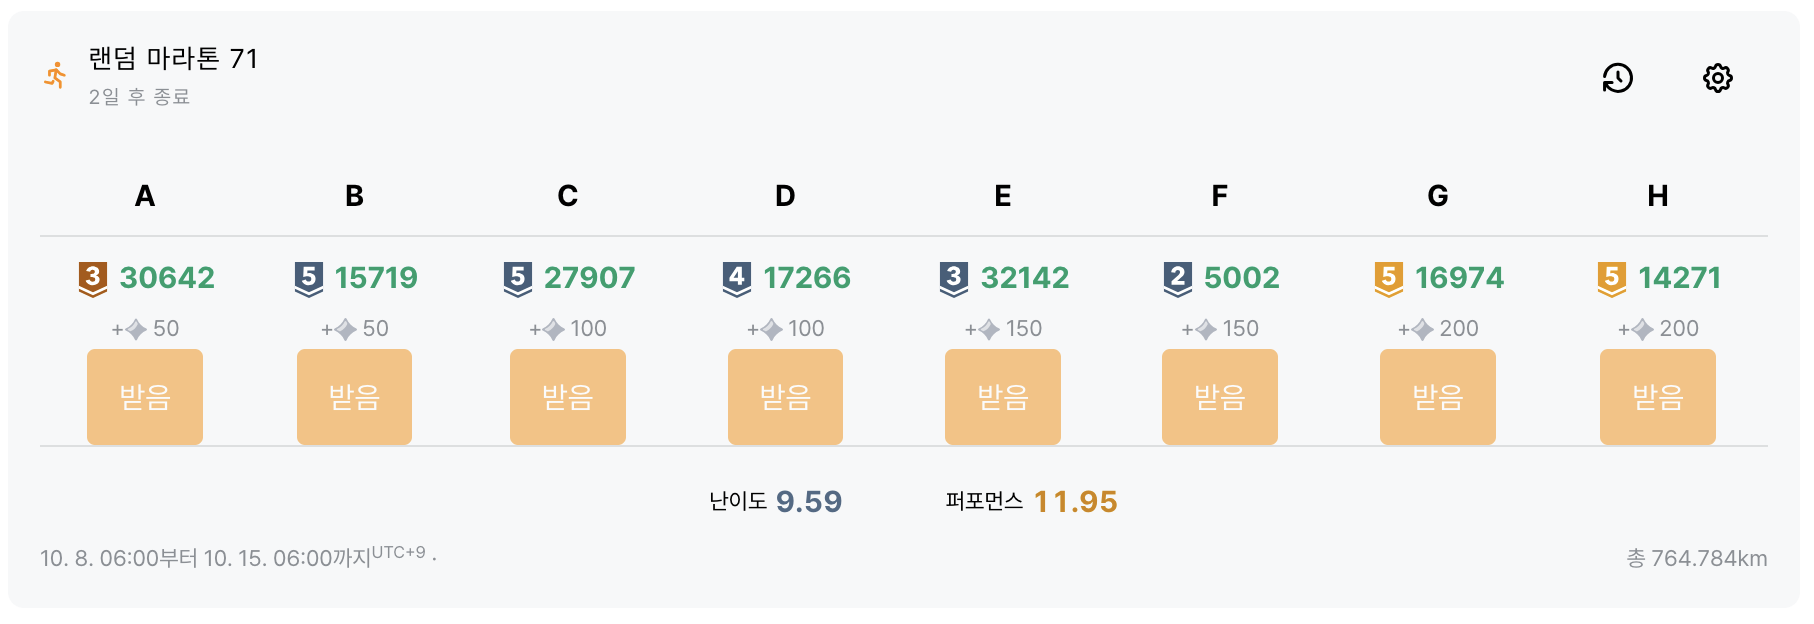Screen dimensions: 1814x624
Task: Select the column header B
Action: pos(354,196)
